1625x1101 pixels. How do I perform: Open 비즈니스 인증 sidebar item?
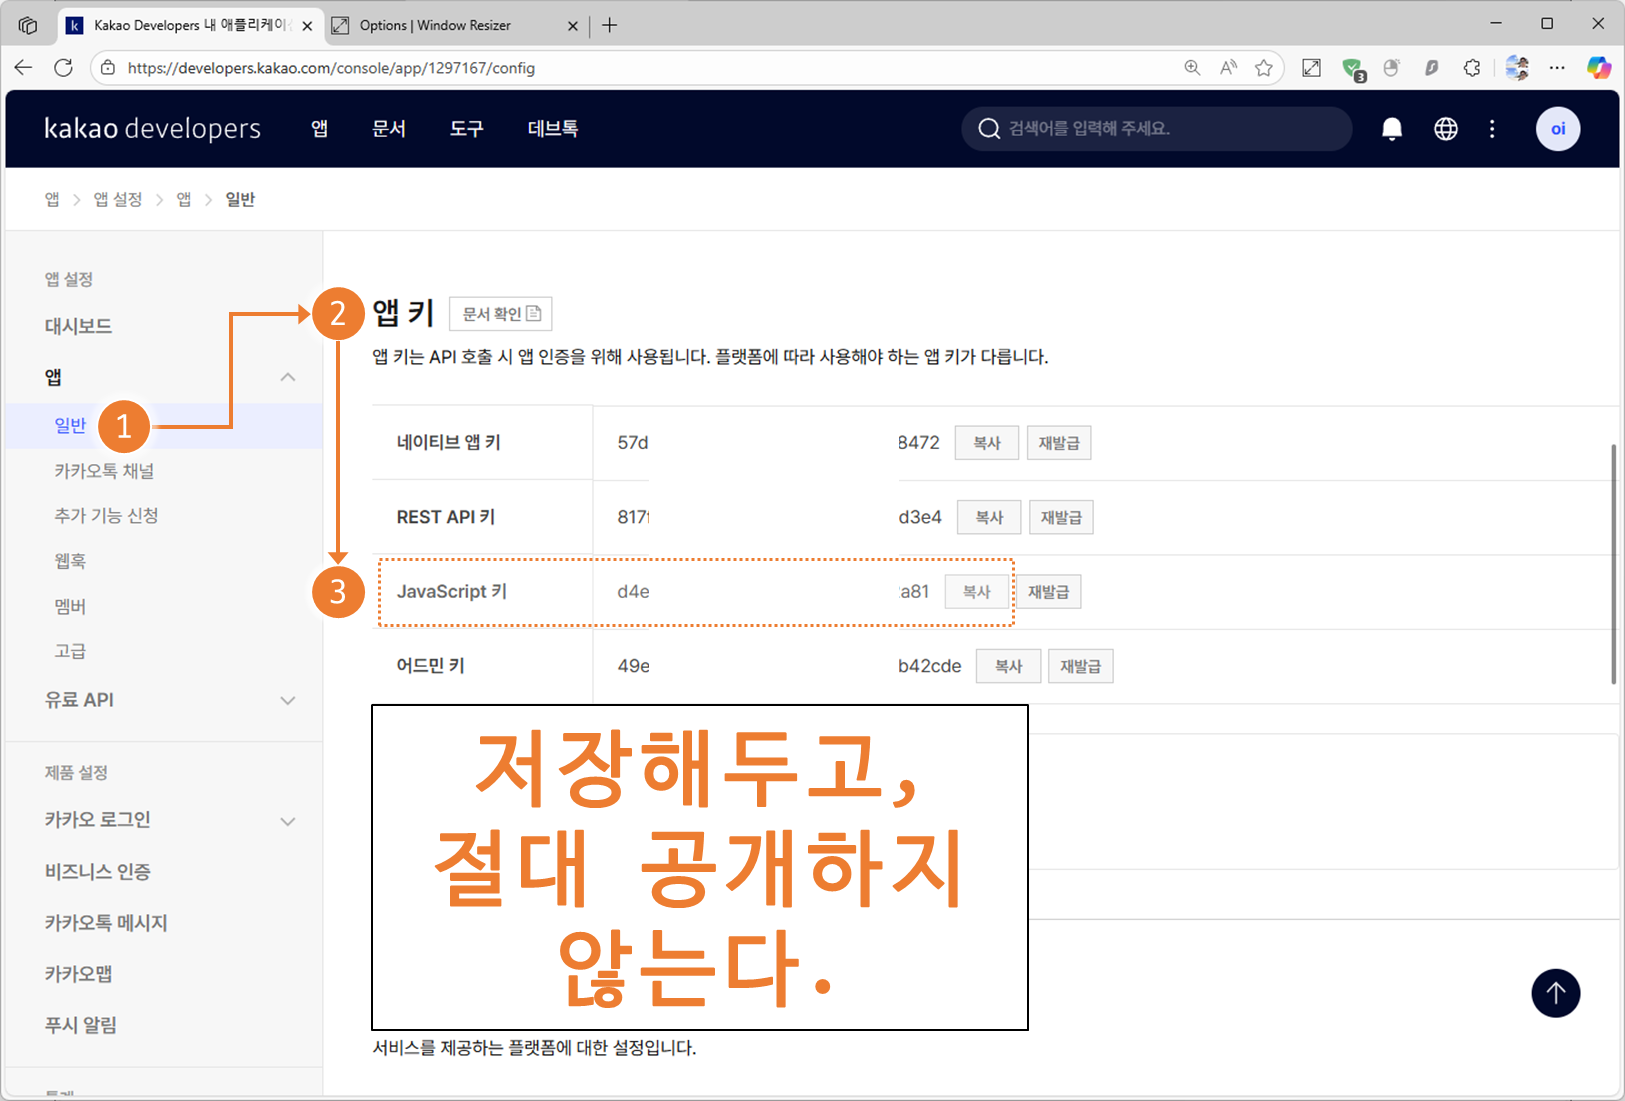click(97, 872)
